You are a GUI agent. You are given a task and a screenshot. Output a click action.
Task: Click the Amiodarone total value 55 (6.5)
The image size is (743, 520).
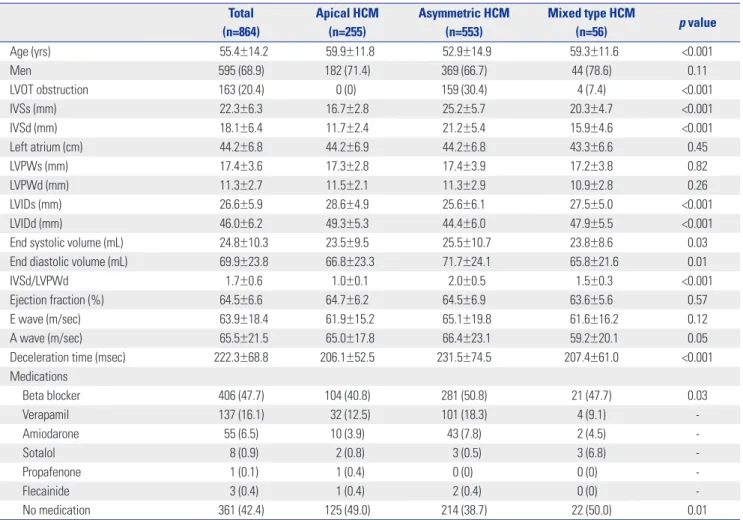click(241, 434)
